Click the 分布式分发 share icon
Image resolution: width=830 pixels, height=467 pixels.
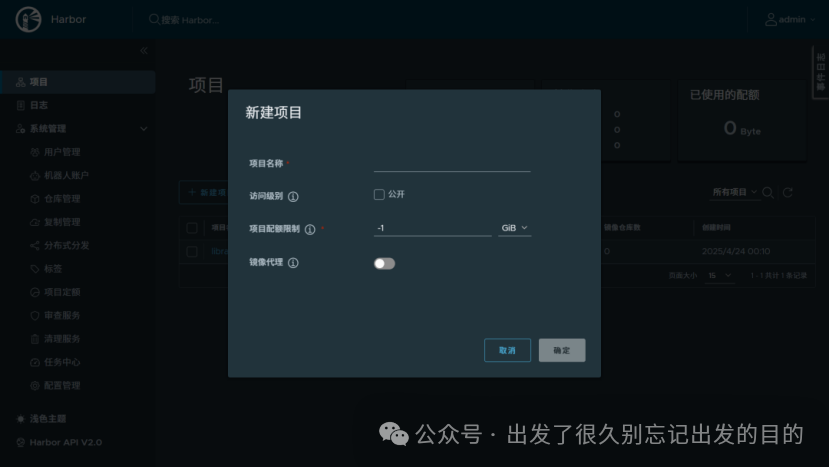(x=35, y=245)
